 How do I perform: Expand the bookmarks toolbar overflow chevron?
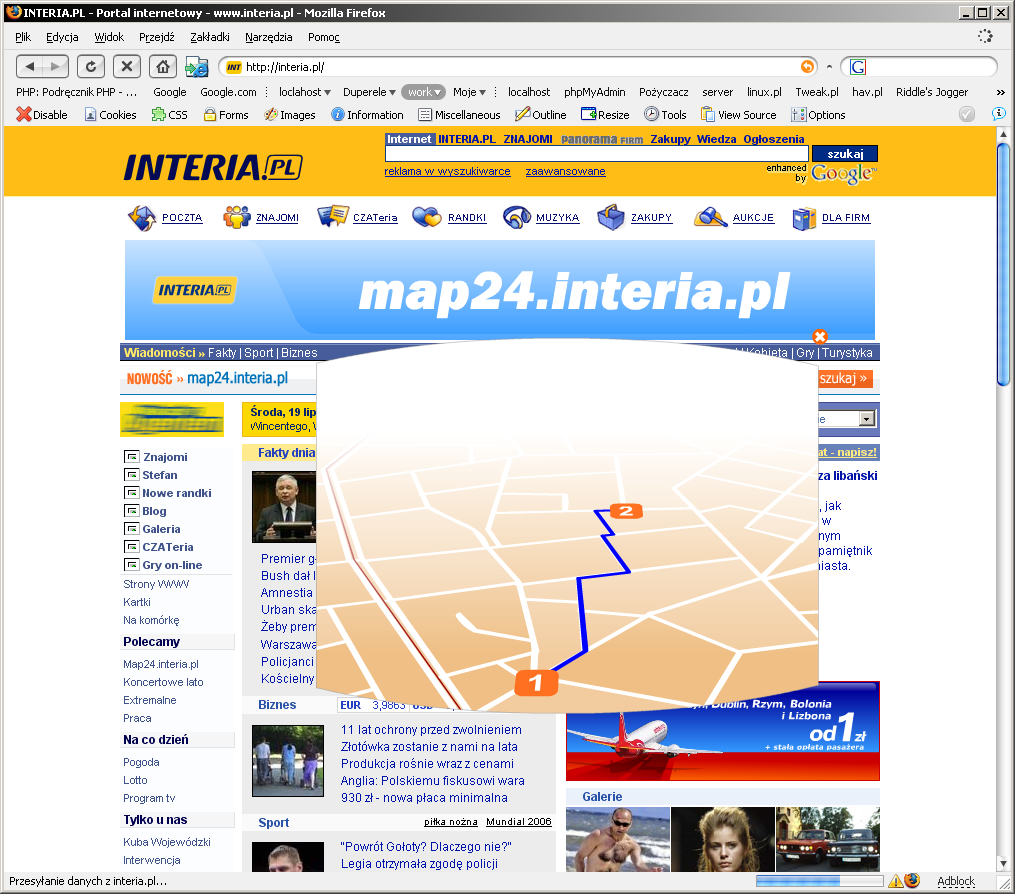click(1001, 93)
